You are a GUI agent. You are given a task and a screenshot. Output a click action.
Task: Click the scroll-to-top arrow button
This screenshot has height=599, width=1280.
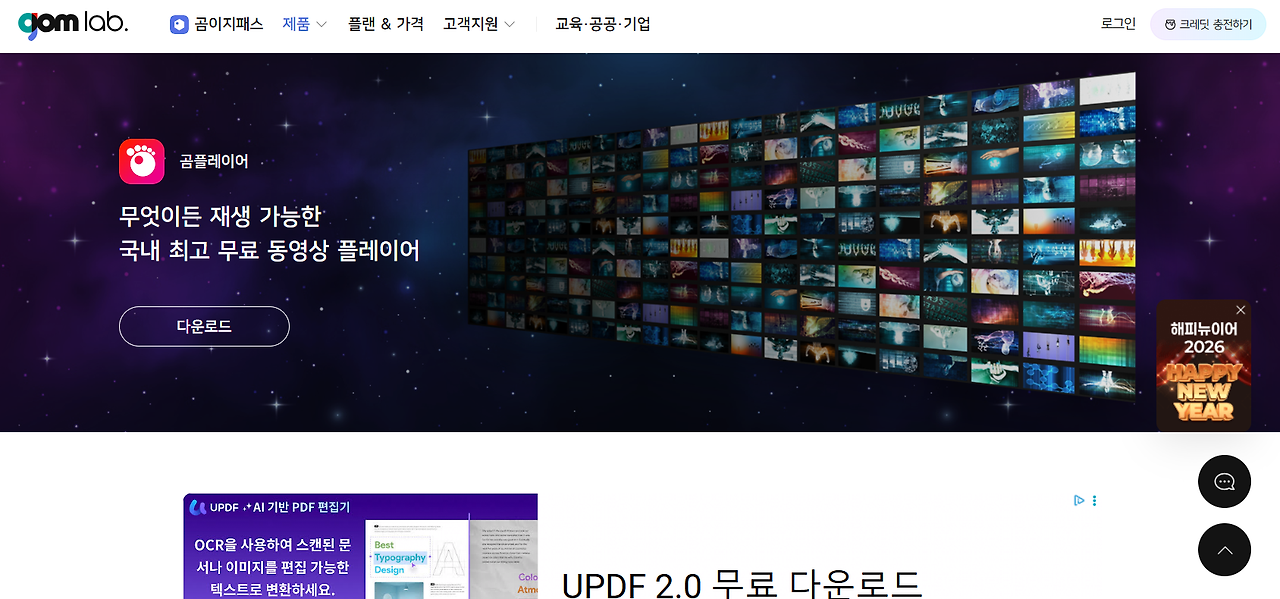coord(1224,549)
